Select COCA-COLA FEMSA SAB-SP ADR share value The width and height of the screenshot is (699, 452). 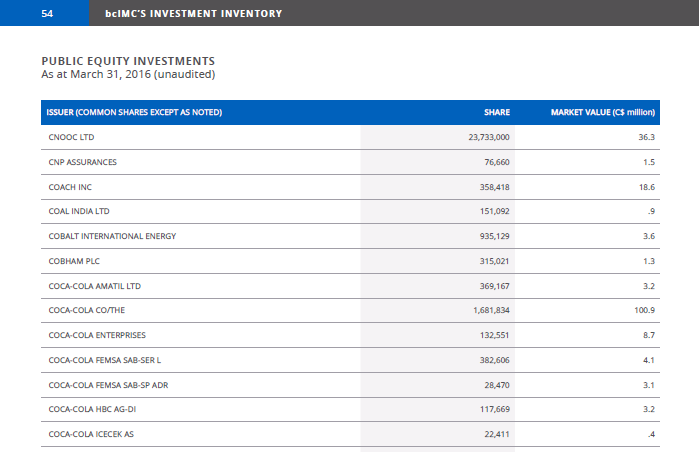pos(497,385)
